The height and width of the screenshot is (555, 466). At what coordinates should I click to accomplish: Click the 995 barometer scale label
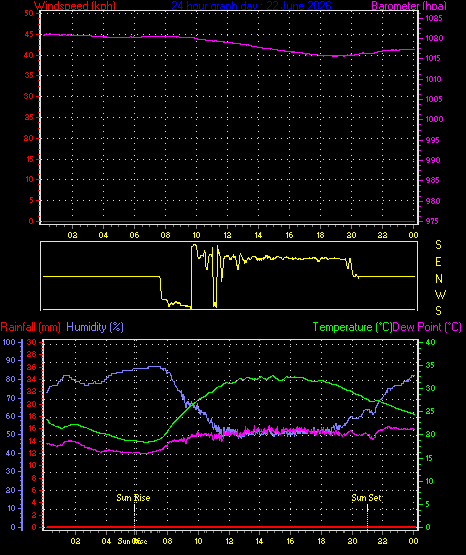(x=432, y=141)
